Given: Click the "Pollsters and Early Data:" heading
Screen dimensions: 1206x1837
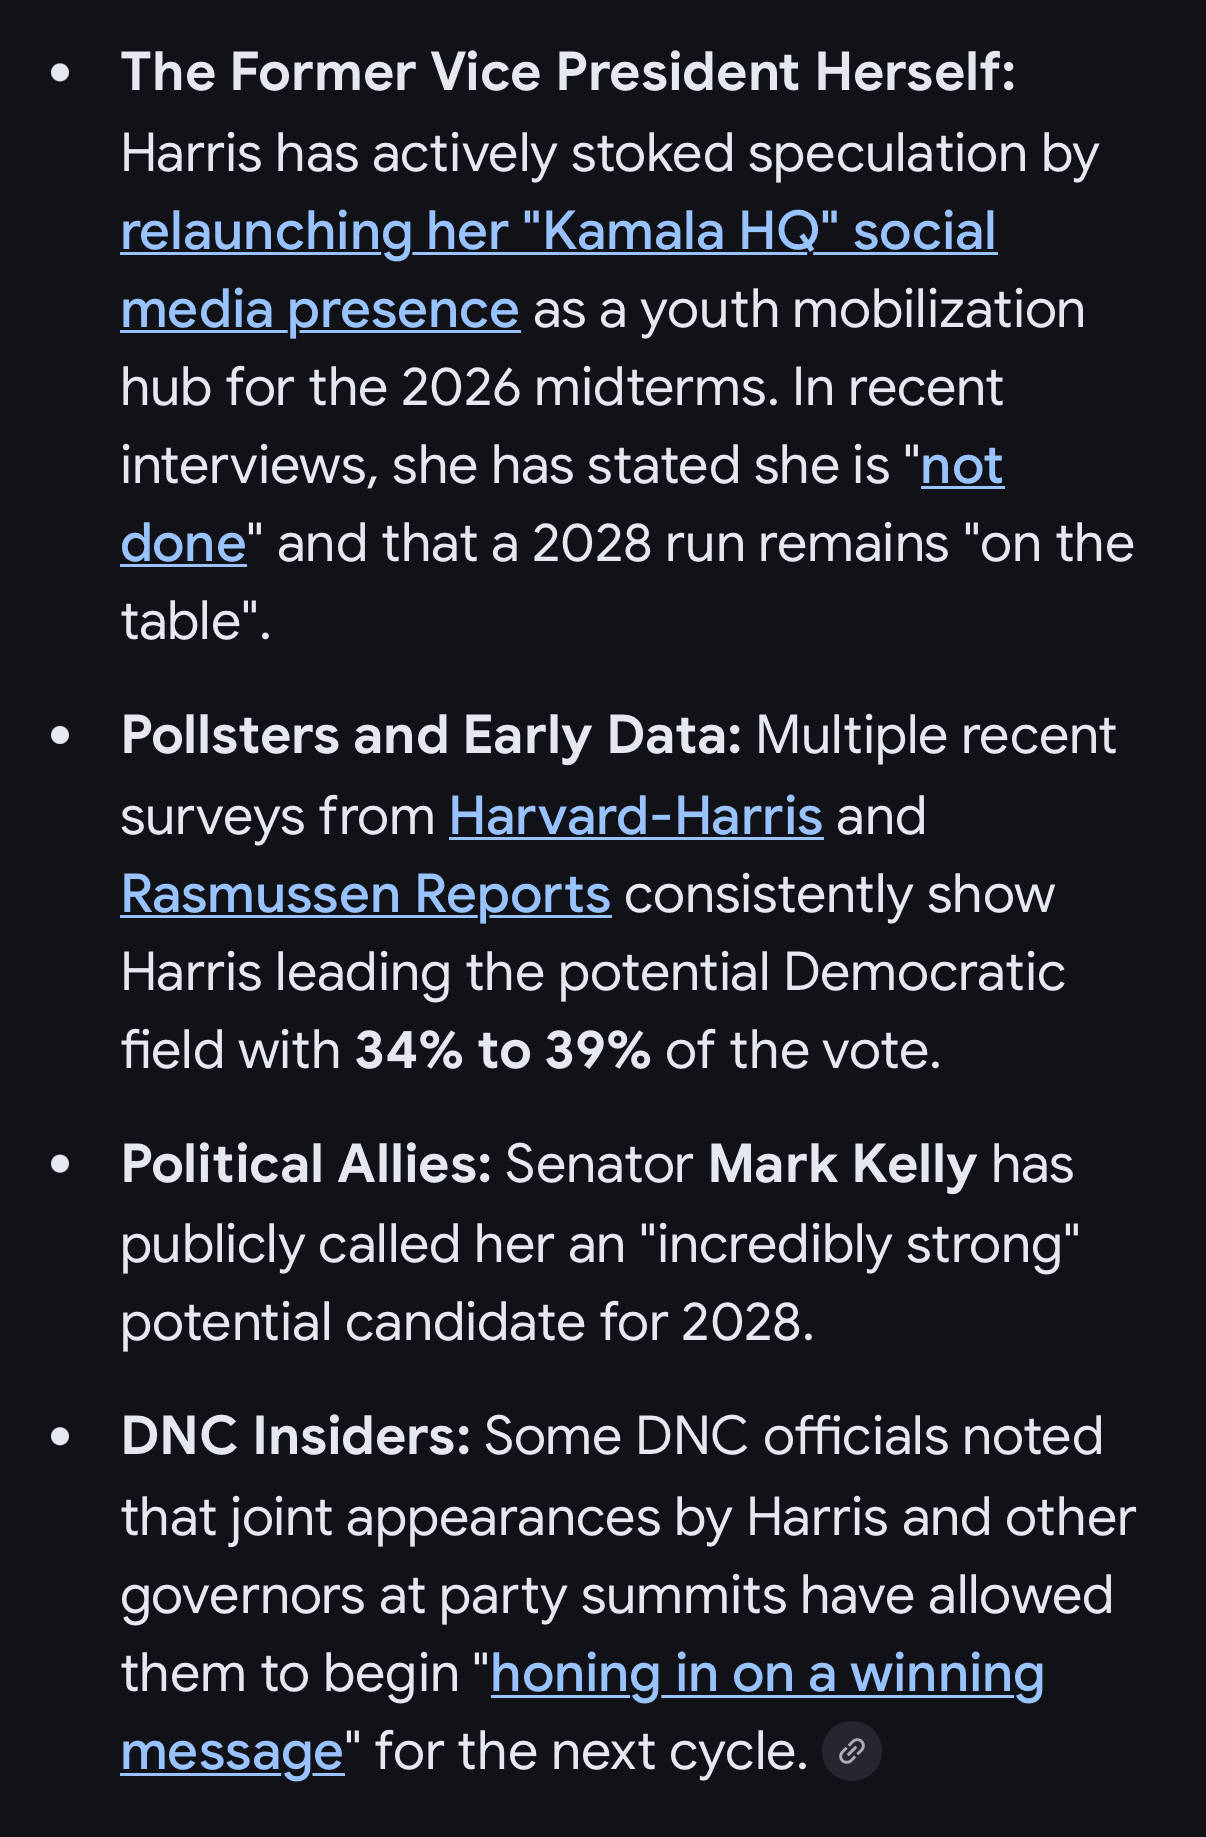Looking at the screenshot, I should tap(431, 736).
